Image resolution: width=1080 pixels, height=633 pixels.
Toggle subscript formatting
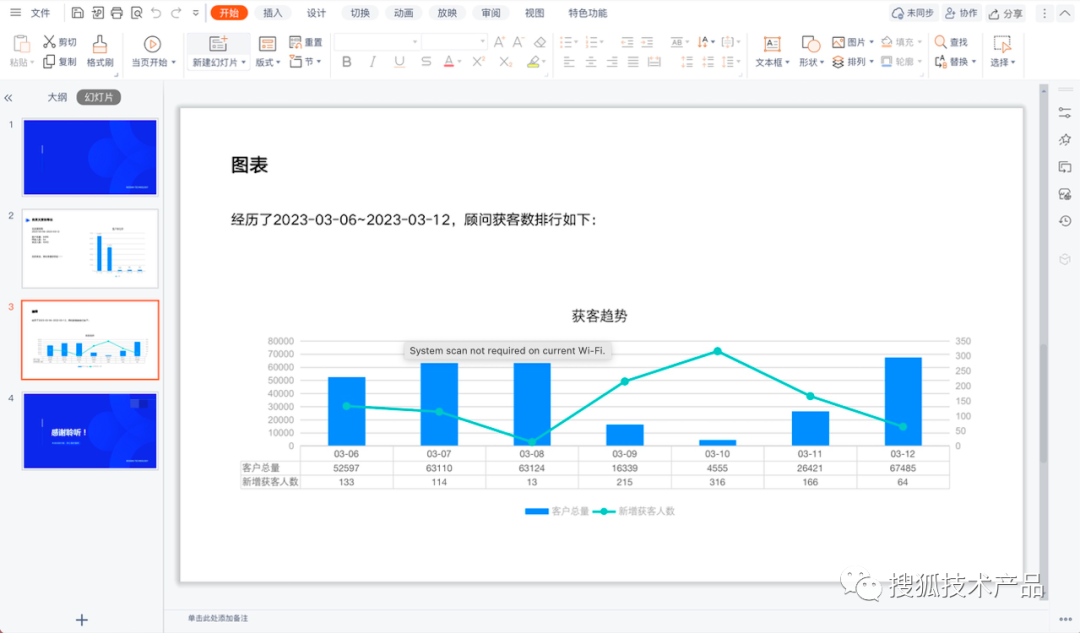tap(506, 62)
